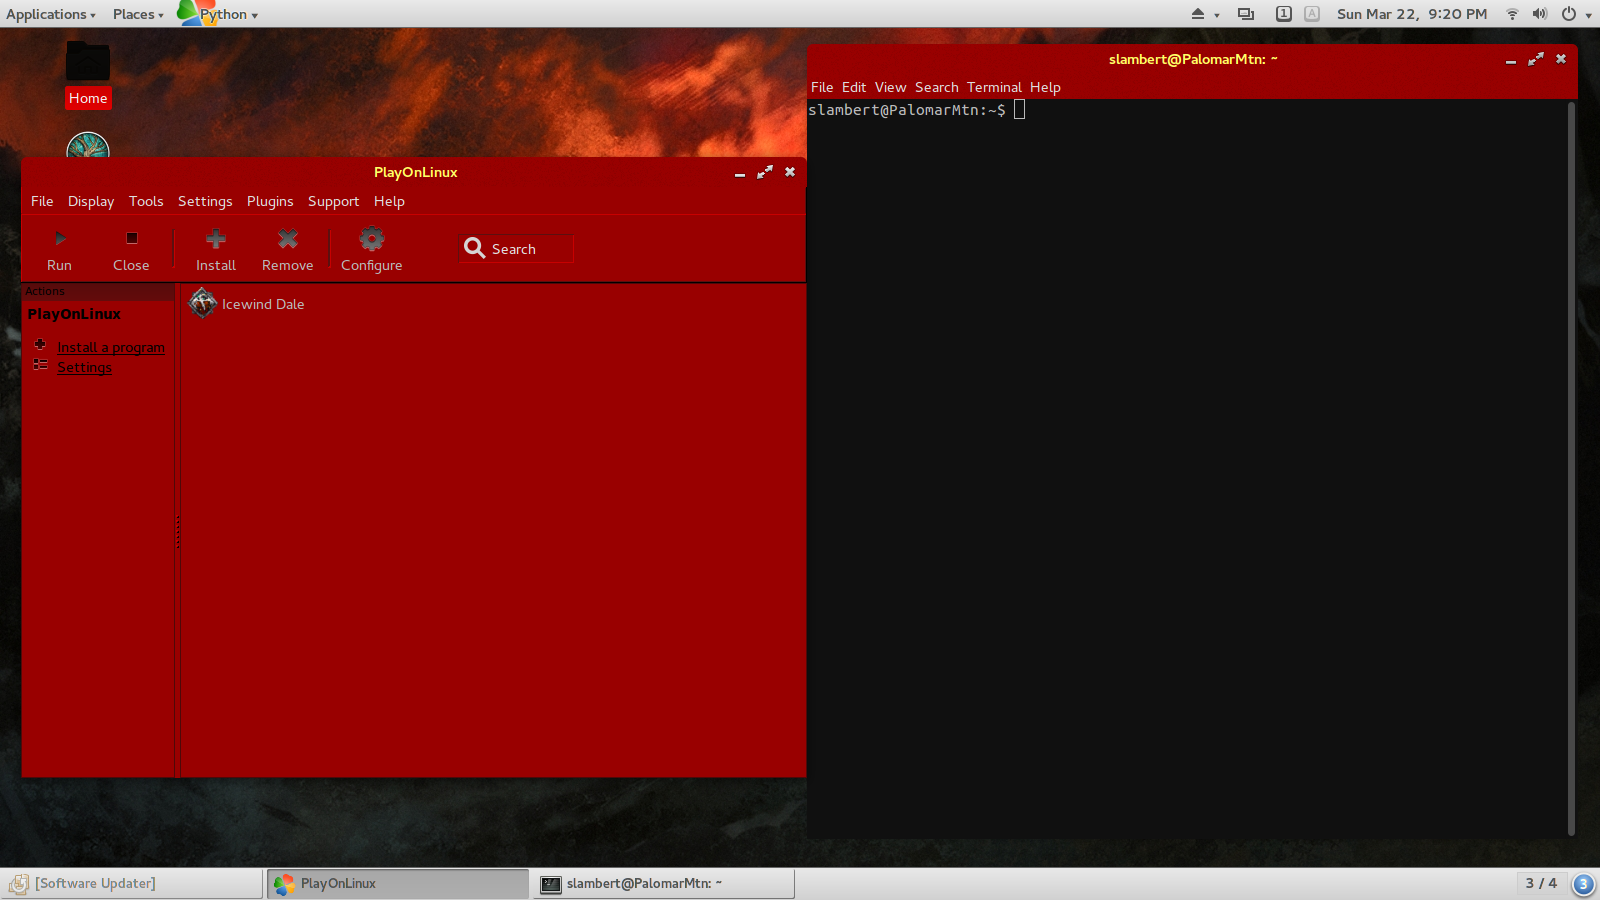
Task: Open the Search menu in terminal window
Action: [x=937, y=87]
